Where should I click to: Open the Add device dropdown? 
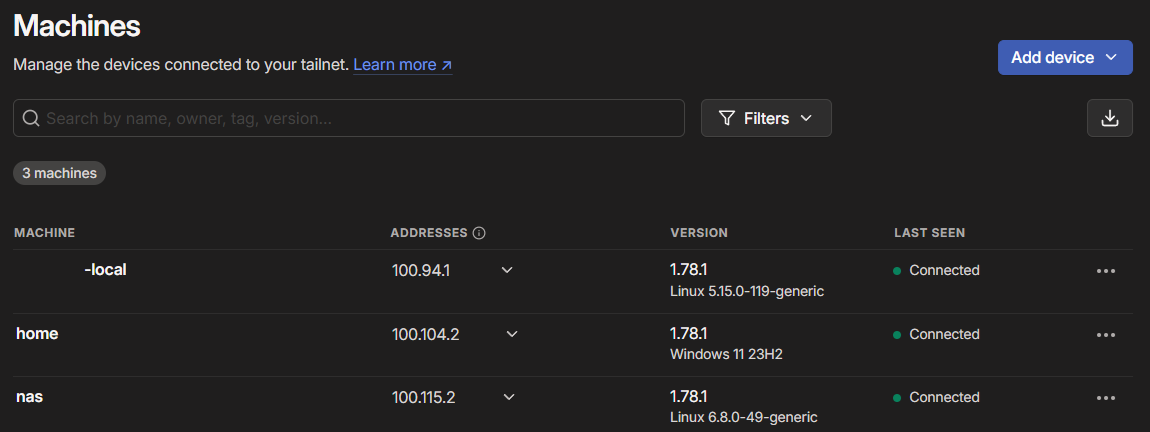point(1064,58)
